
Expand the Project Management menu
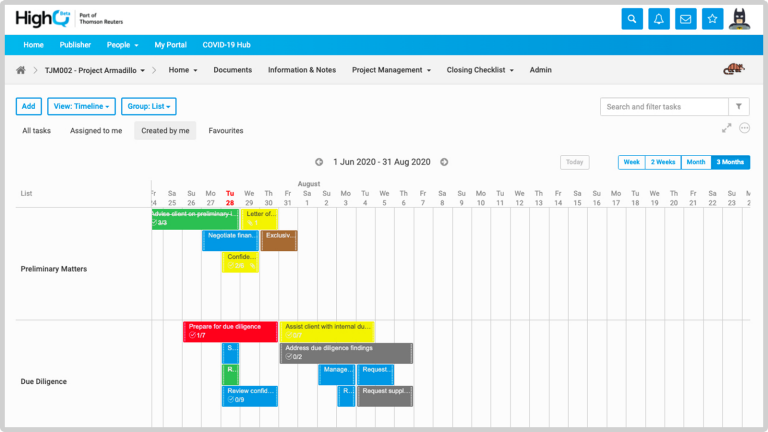(391, 70)
